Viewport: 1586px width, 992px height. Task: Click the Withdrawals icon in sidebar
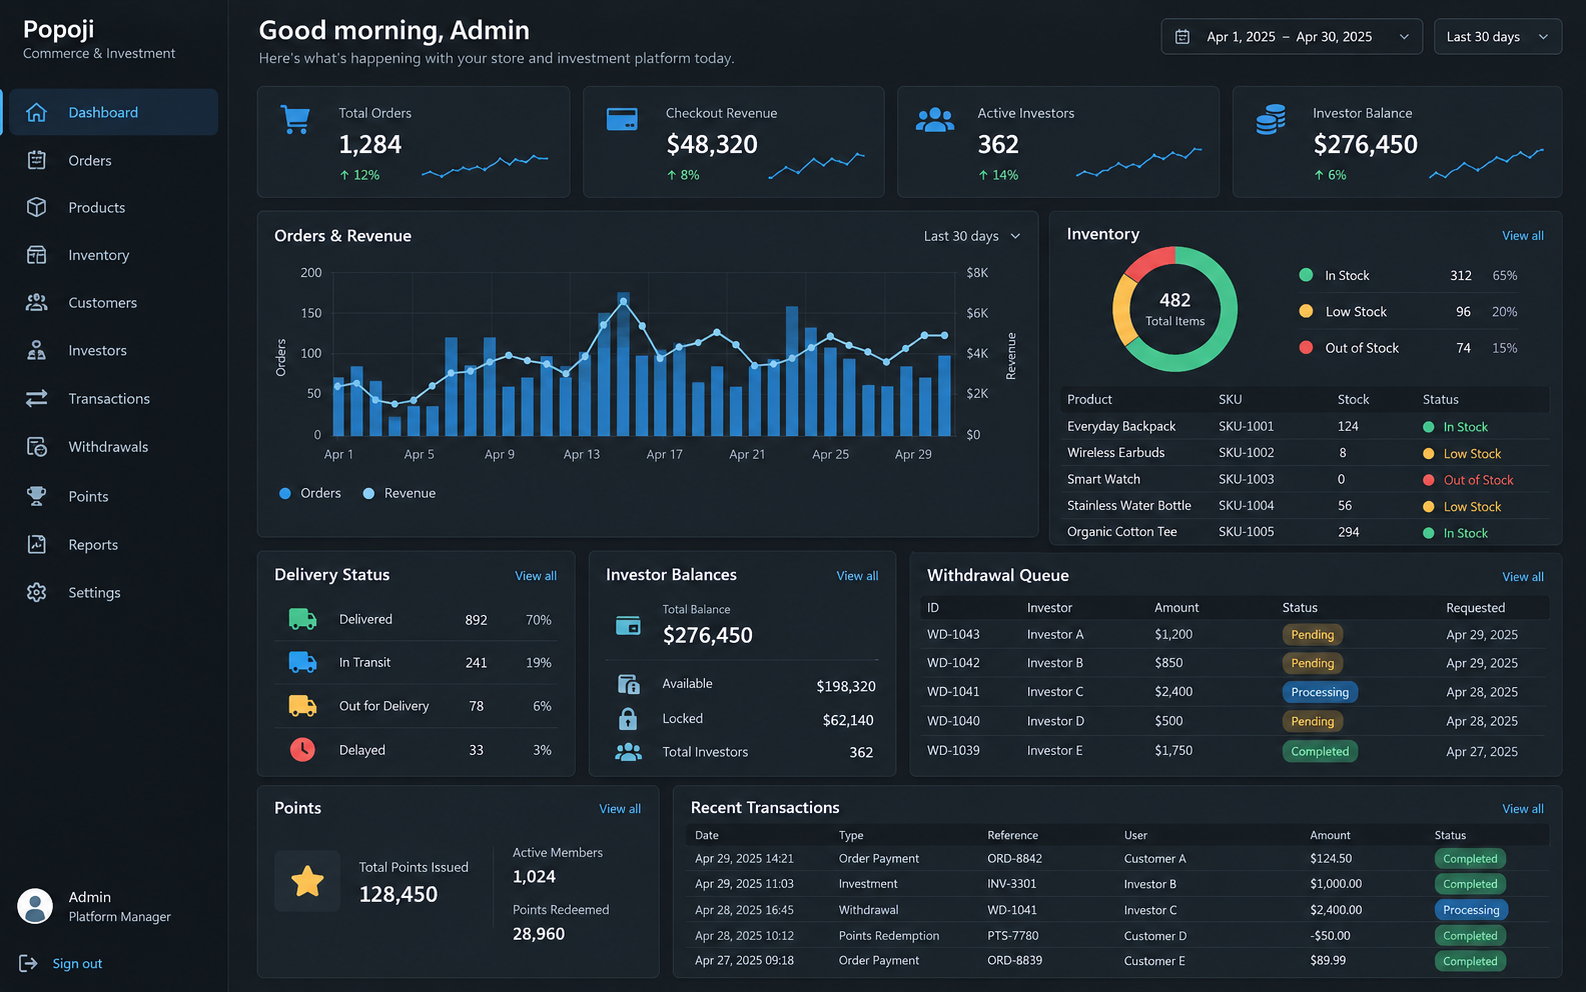click(x=36, y=446)
